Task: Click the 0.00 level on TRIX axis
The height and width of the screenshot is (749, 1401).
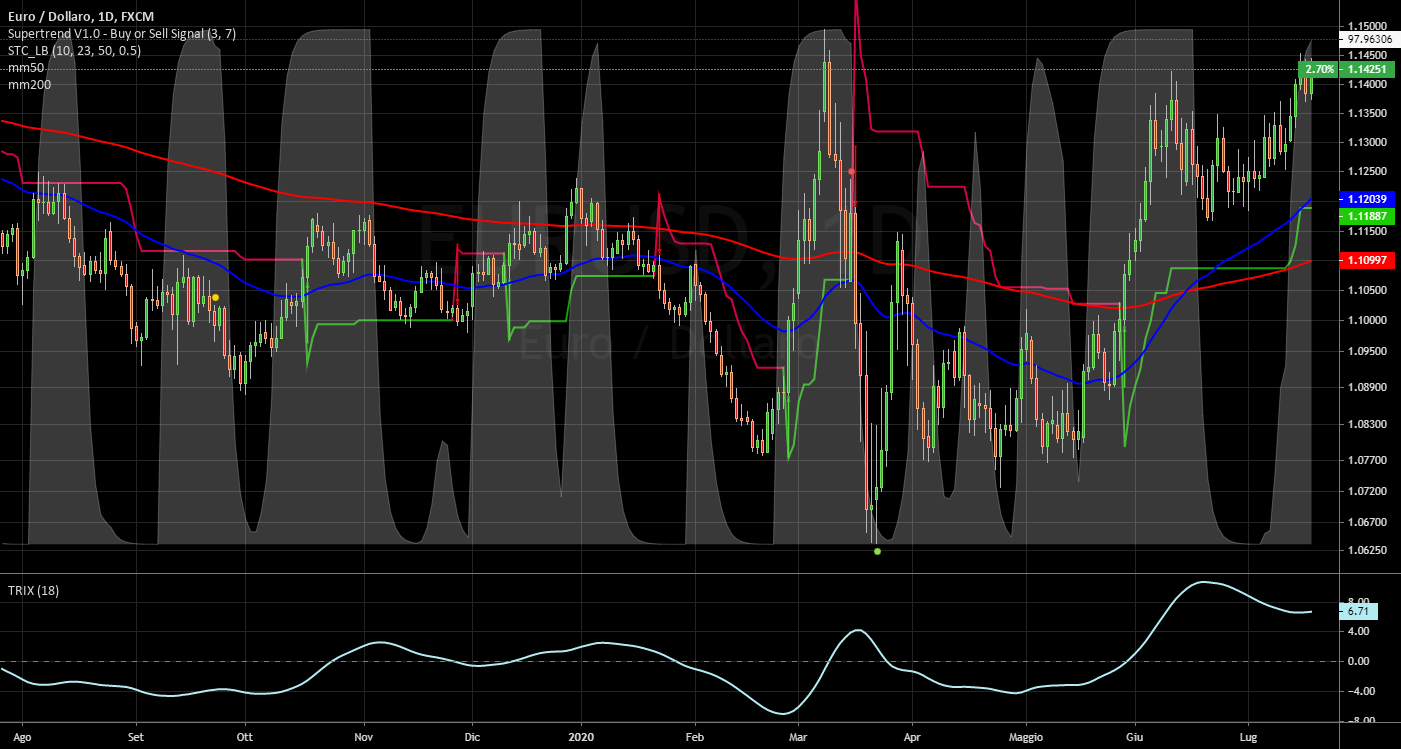Action: (1358, 661)
